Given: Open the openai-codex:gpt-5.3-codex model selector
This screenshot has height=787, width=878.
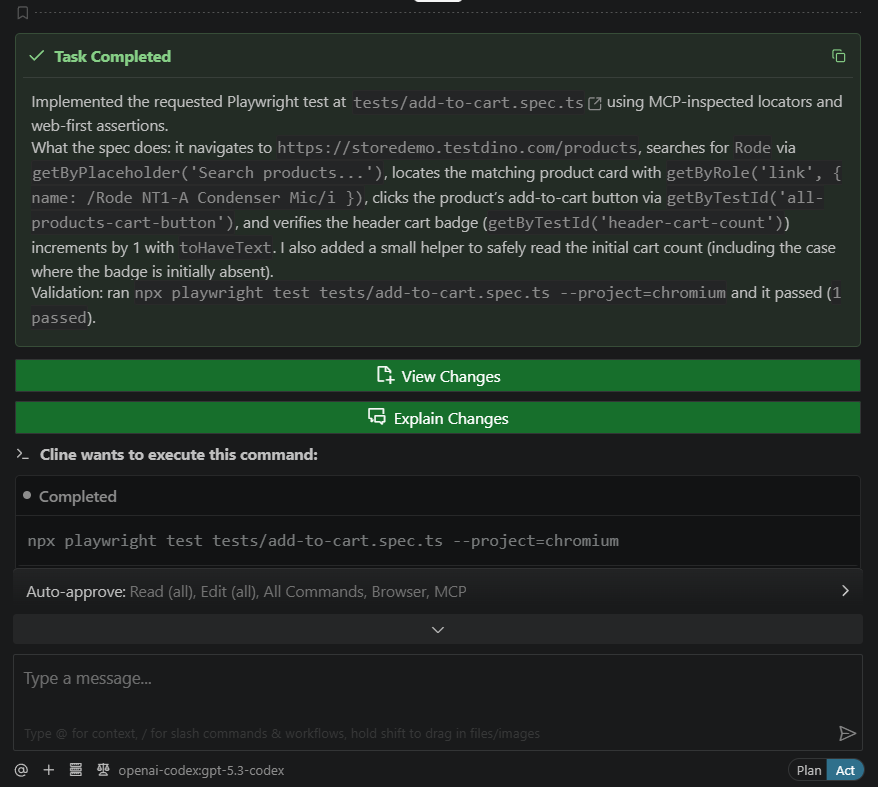Looking at the screenshot, I should [x=201, y=770].
